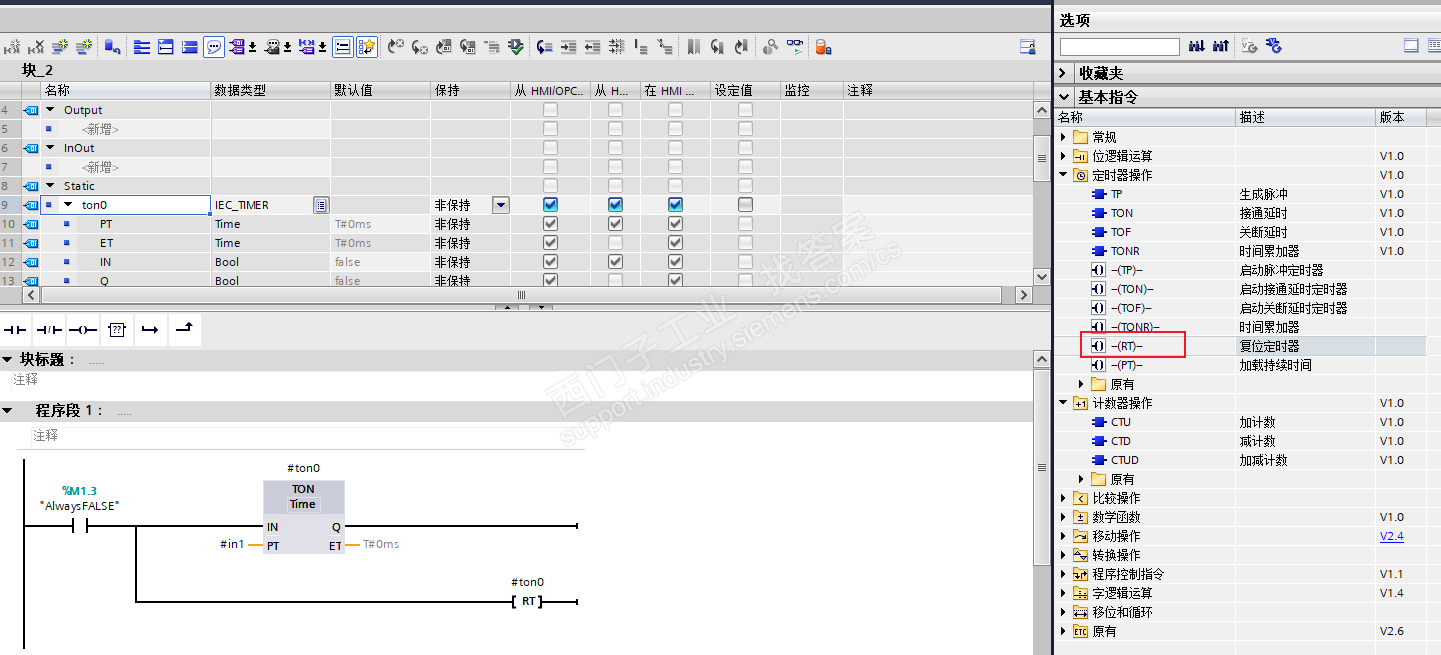The image size is (1441, 655).
Task: Select the CTD count down instruction
Action: click(1120, 441)
